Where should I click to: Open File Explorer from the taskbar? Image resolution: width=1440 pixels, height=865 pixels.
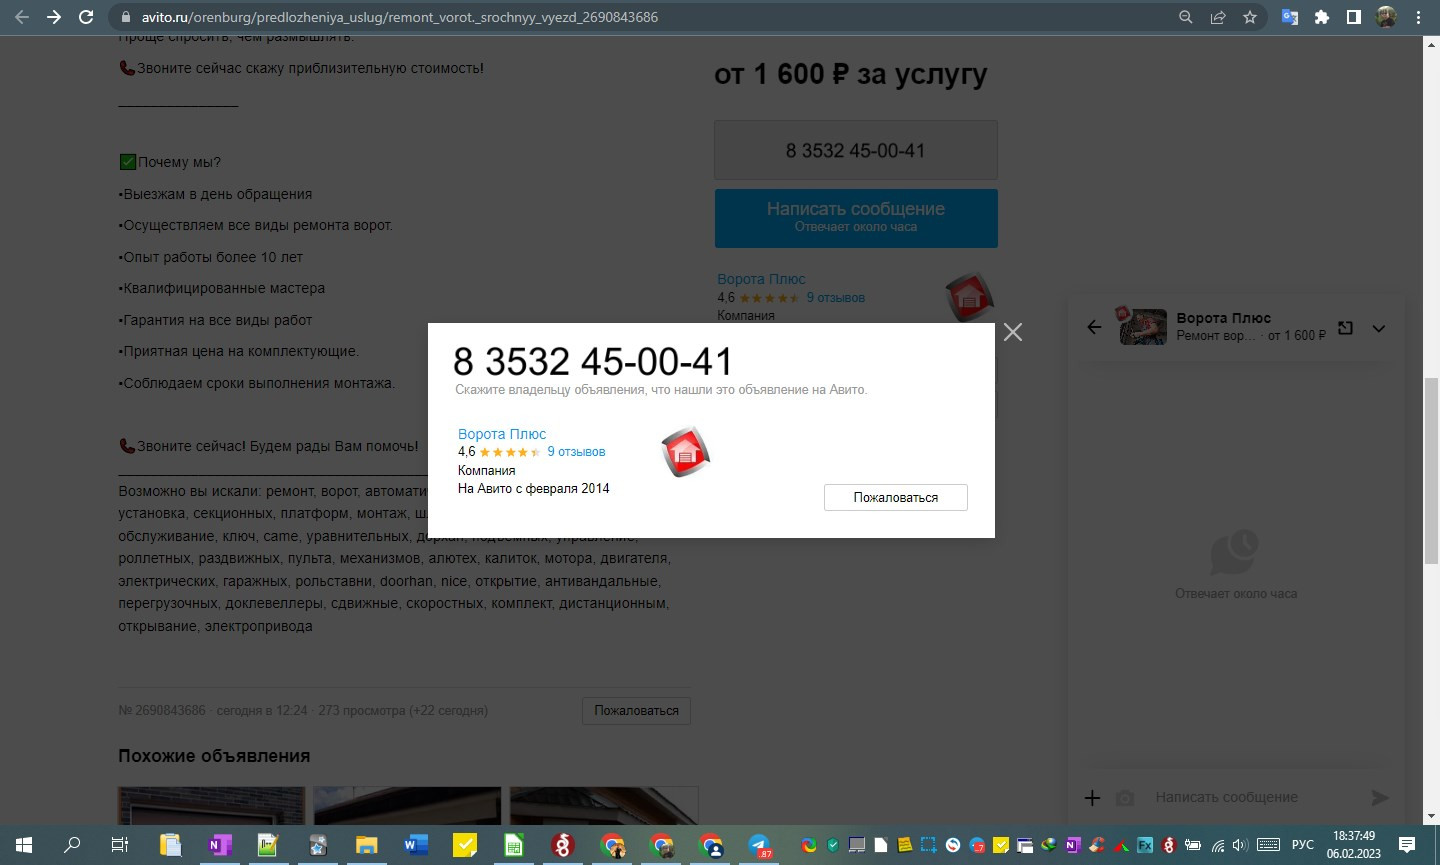[366, 845]
